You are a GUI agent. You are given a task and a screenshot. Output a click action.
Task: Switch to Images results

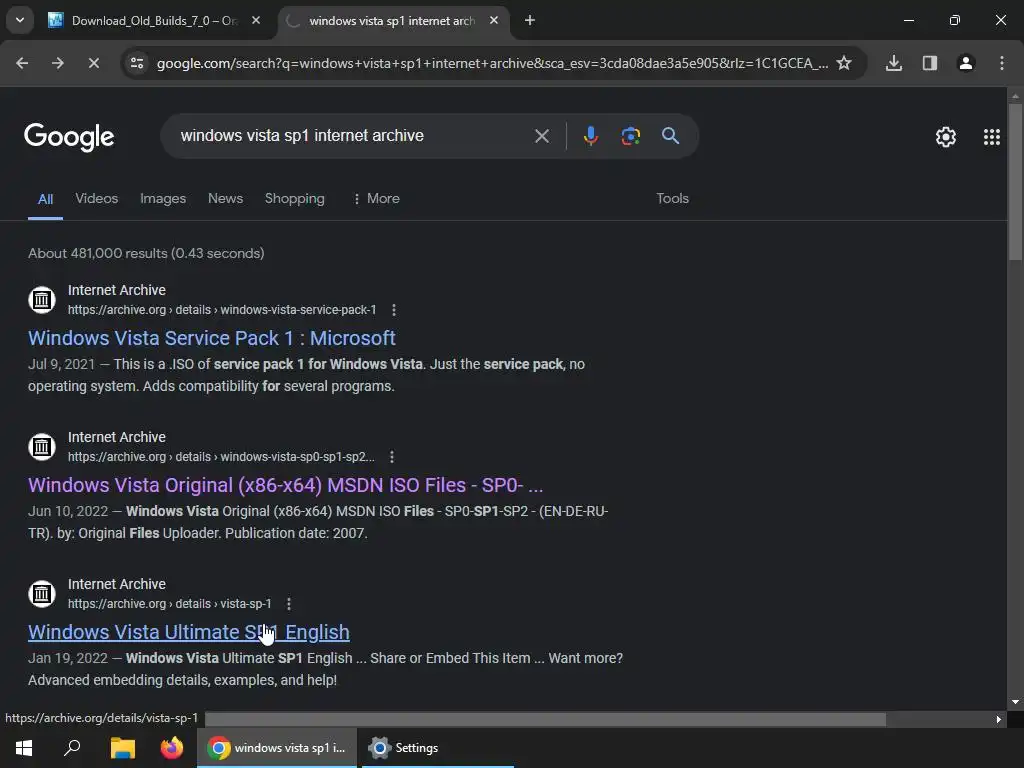(x=163, y=199)
